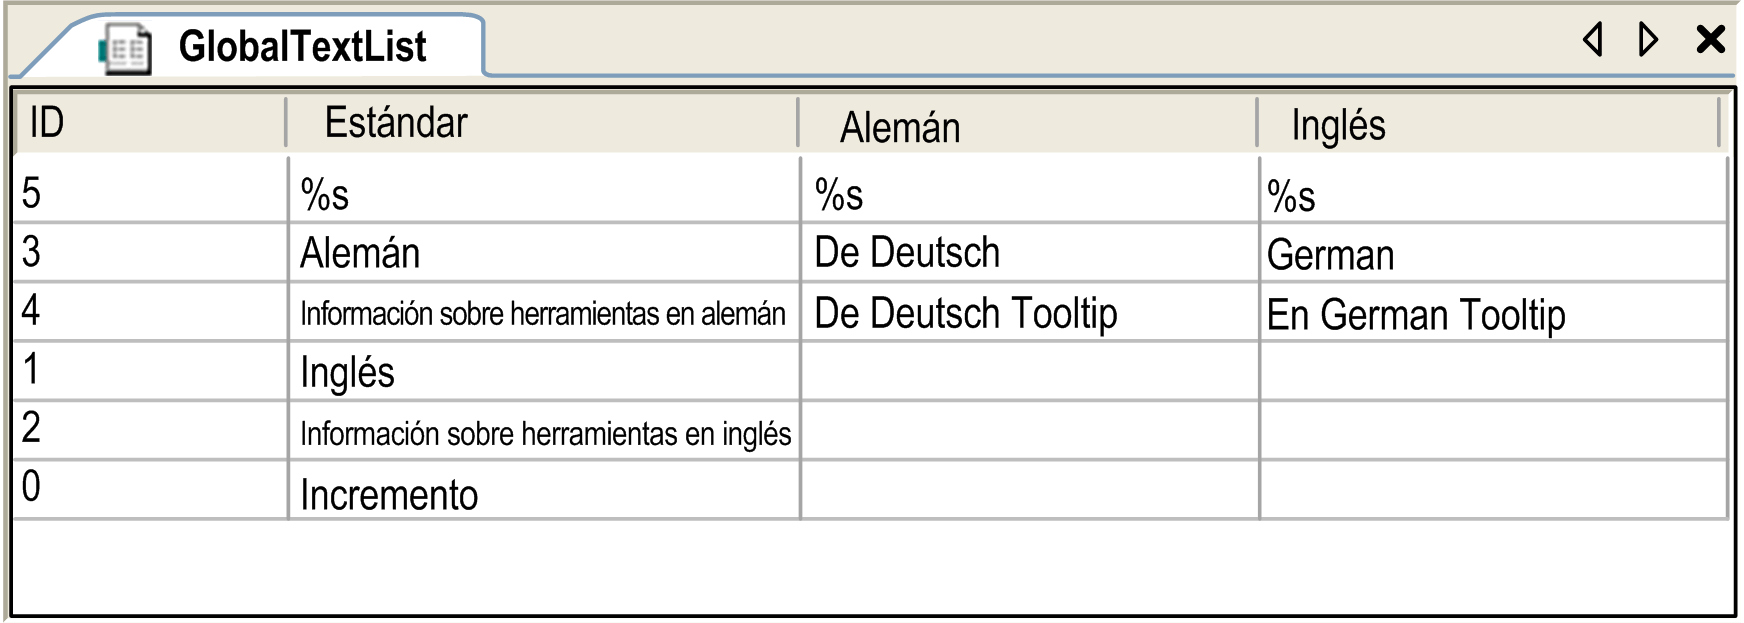This screenshot has width=1744, height=623.
Task: Click the GlobalTextList document icon
Action: 125,48
